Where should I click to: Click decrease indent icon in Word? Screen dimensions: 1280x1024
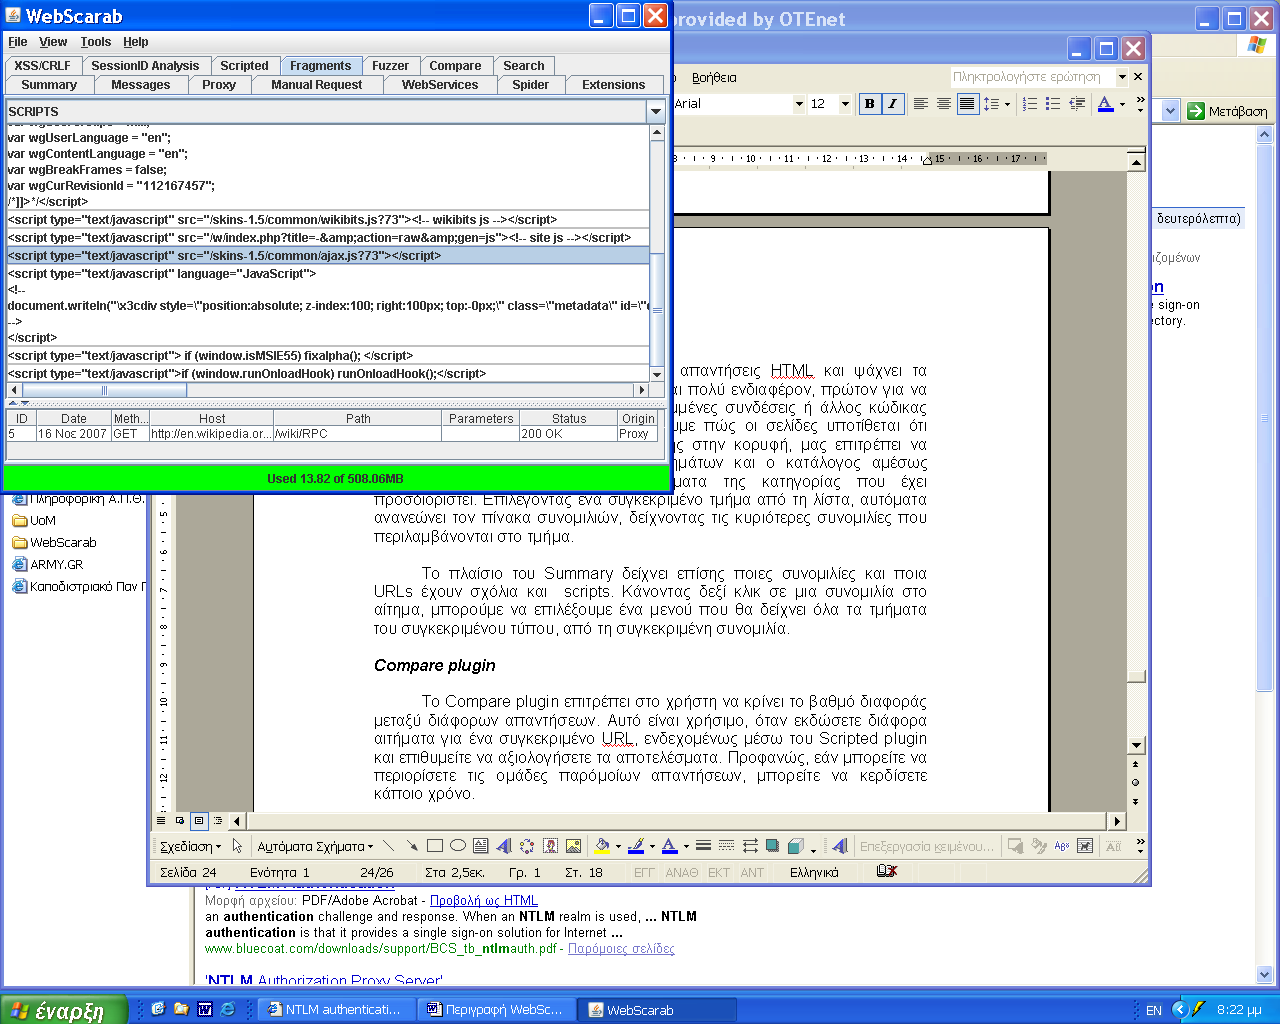(1077, 104)
